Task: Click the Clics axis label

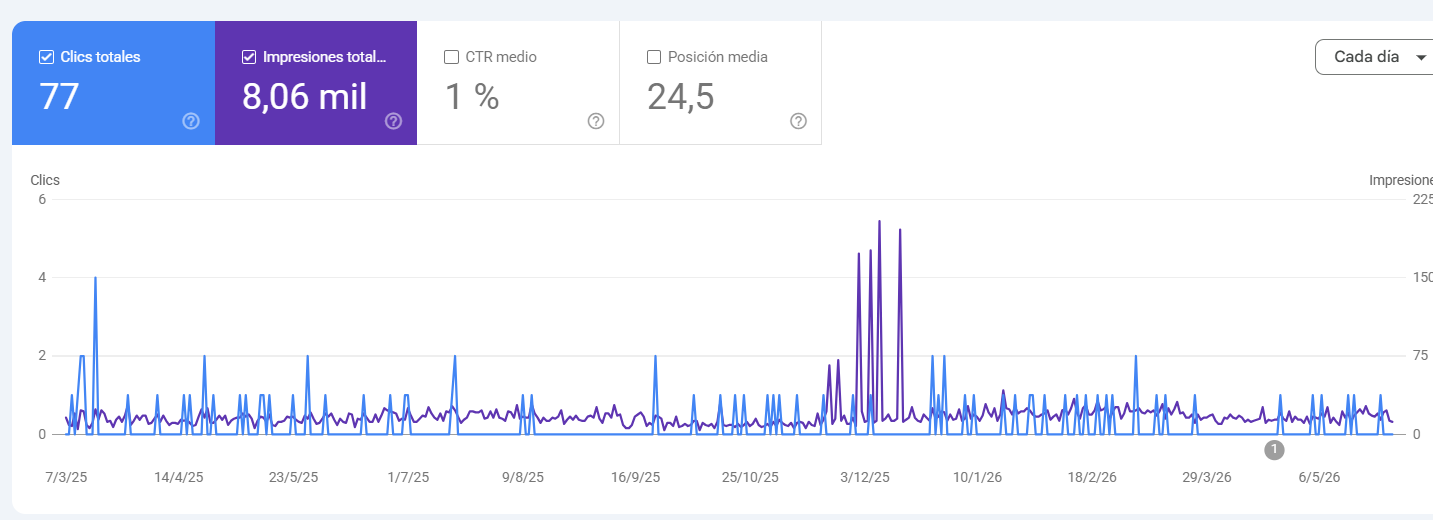Action: pyautogui.click(x=45, y=180)
